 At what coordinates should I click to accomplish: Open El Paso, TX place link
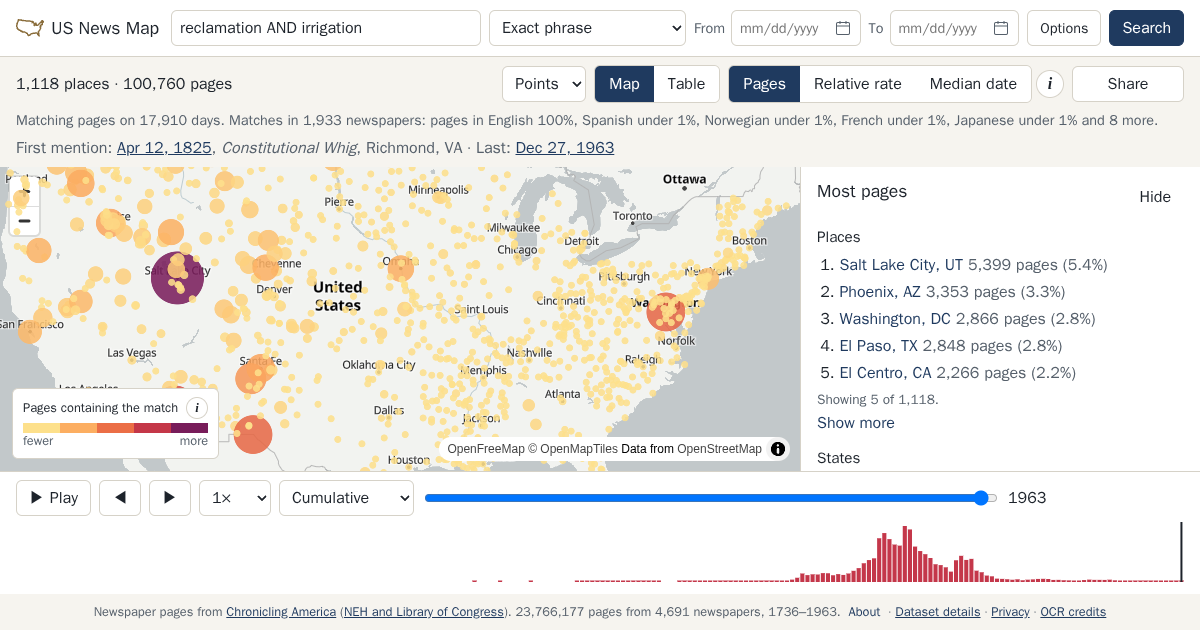point(878,346)
